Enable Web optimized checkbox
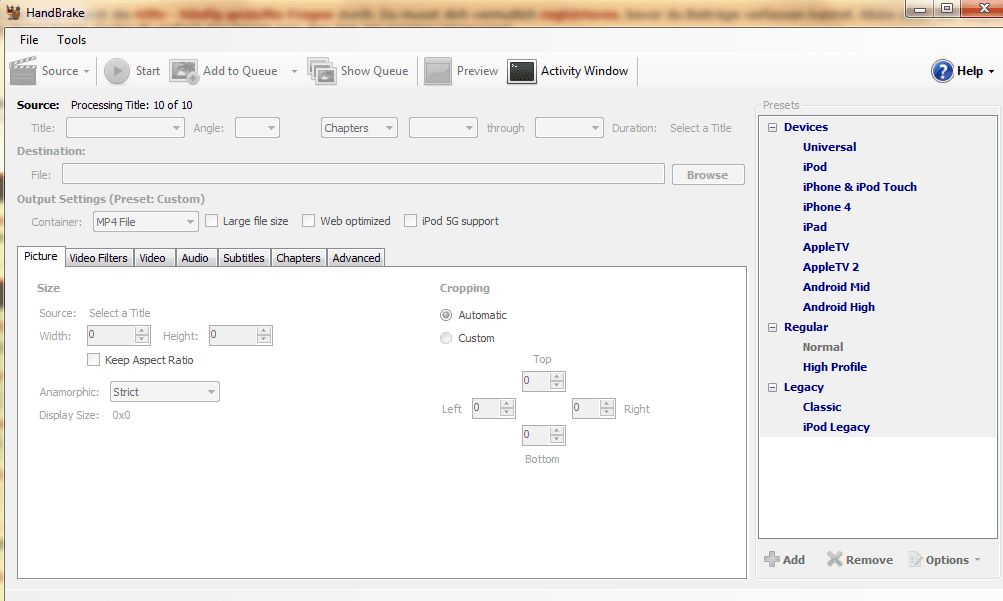Image resolution: width=1003 pixels, height=601 pixels. click(x=308, y=221)
